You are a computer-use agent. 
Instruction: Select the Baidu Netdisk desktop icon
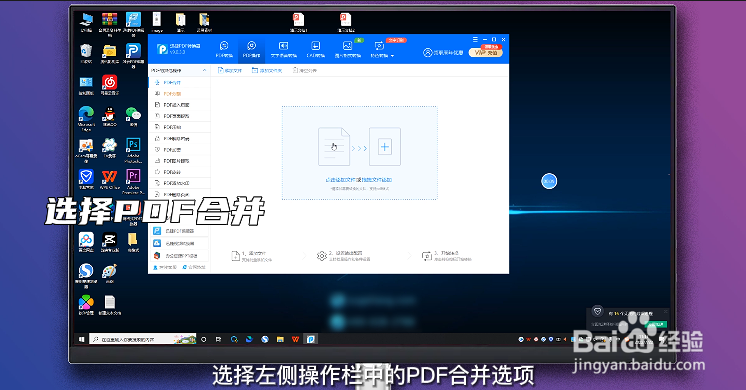coord(86,242)
